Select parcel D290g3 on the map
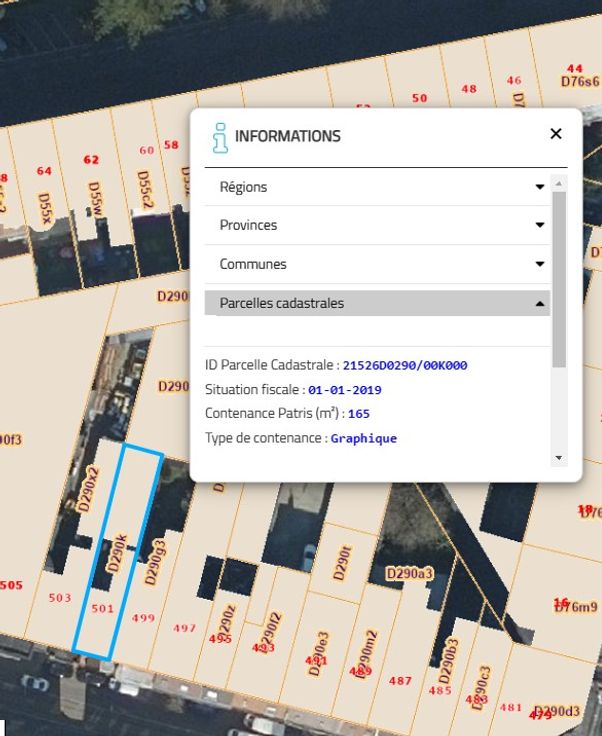 tap(153, 562)
